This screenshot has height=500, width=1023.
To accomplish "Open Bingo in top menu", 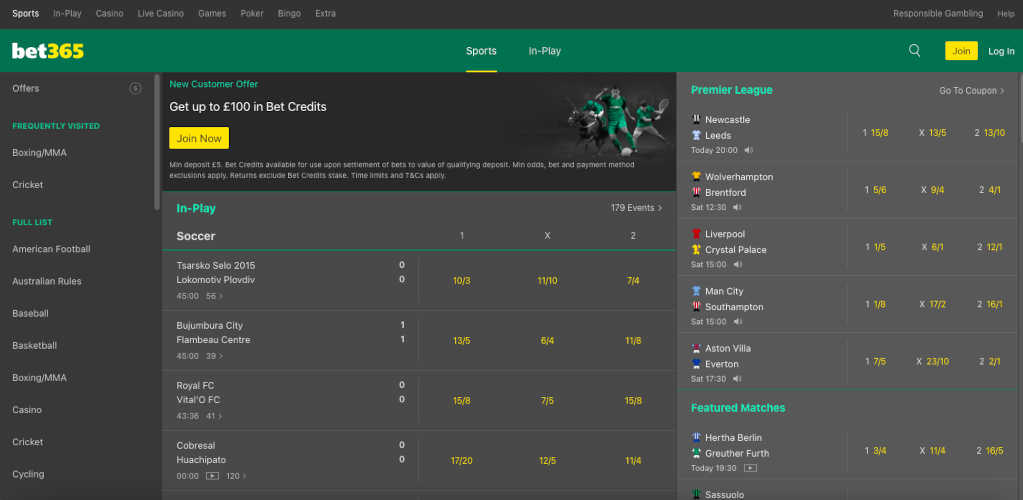I will tap(289, 13).
